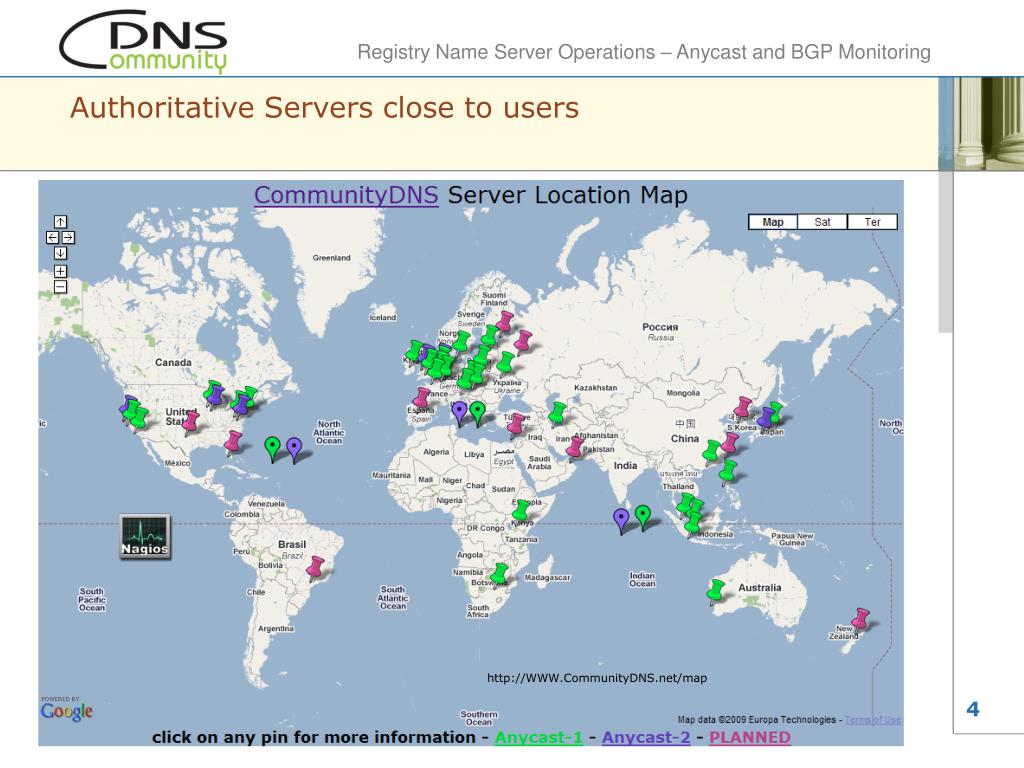Click the Anycast-2 legend link

coord(646,737)
